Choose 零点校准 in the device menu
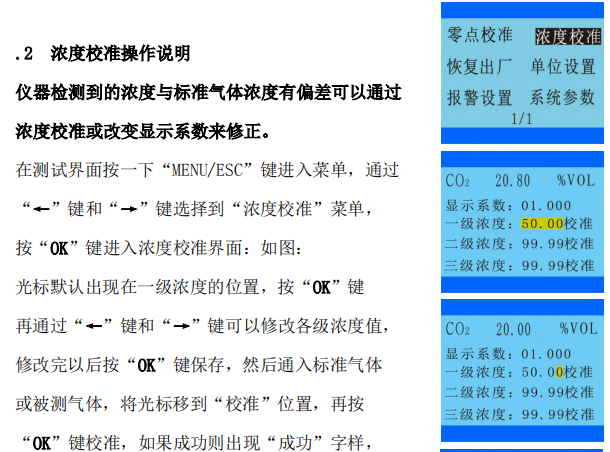The width and height of the screenshot is (610, 452). point(479,35)
